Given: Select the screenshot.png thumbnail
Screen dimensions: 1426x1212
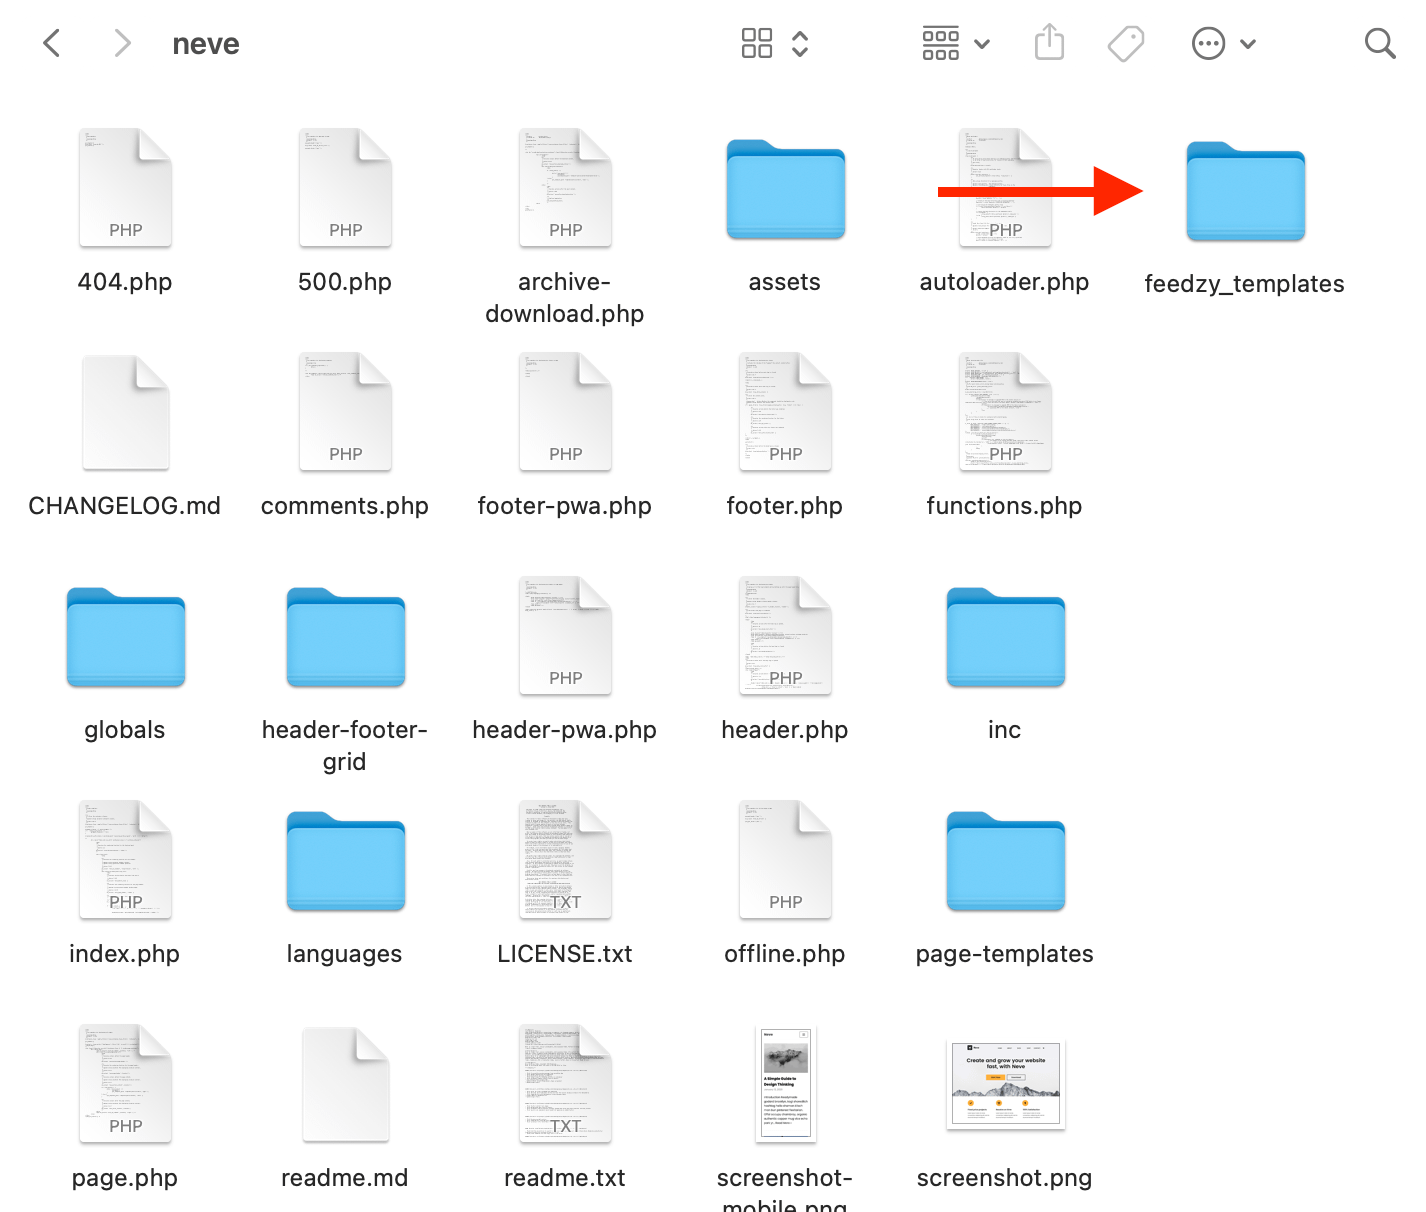Looking at the screenshot, I should 1005,1084.
